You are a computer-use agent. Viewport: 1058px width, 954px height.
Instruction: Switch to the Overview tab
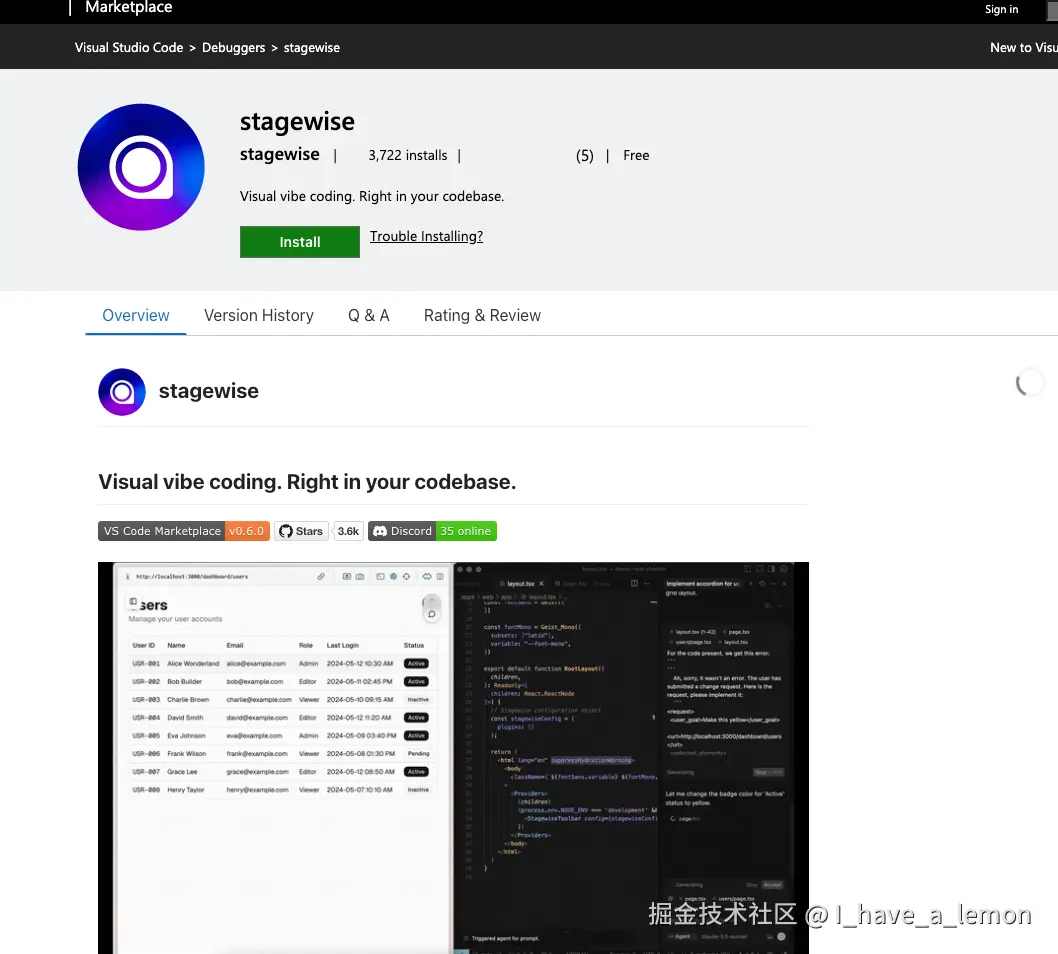(x=136, y=315)
